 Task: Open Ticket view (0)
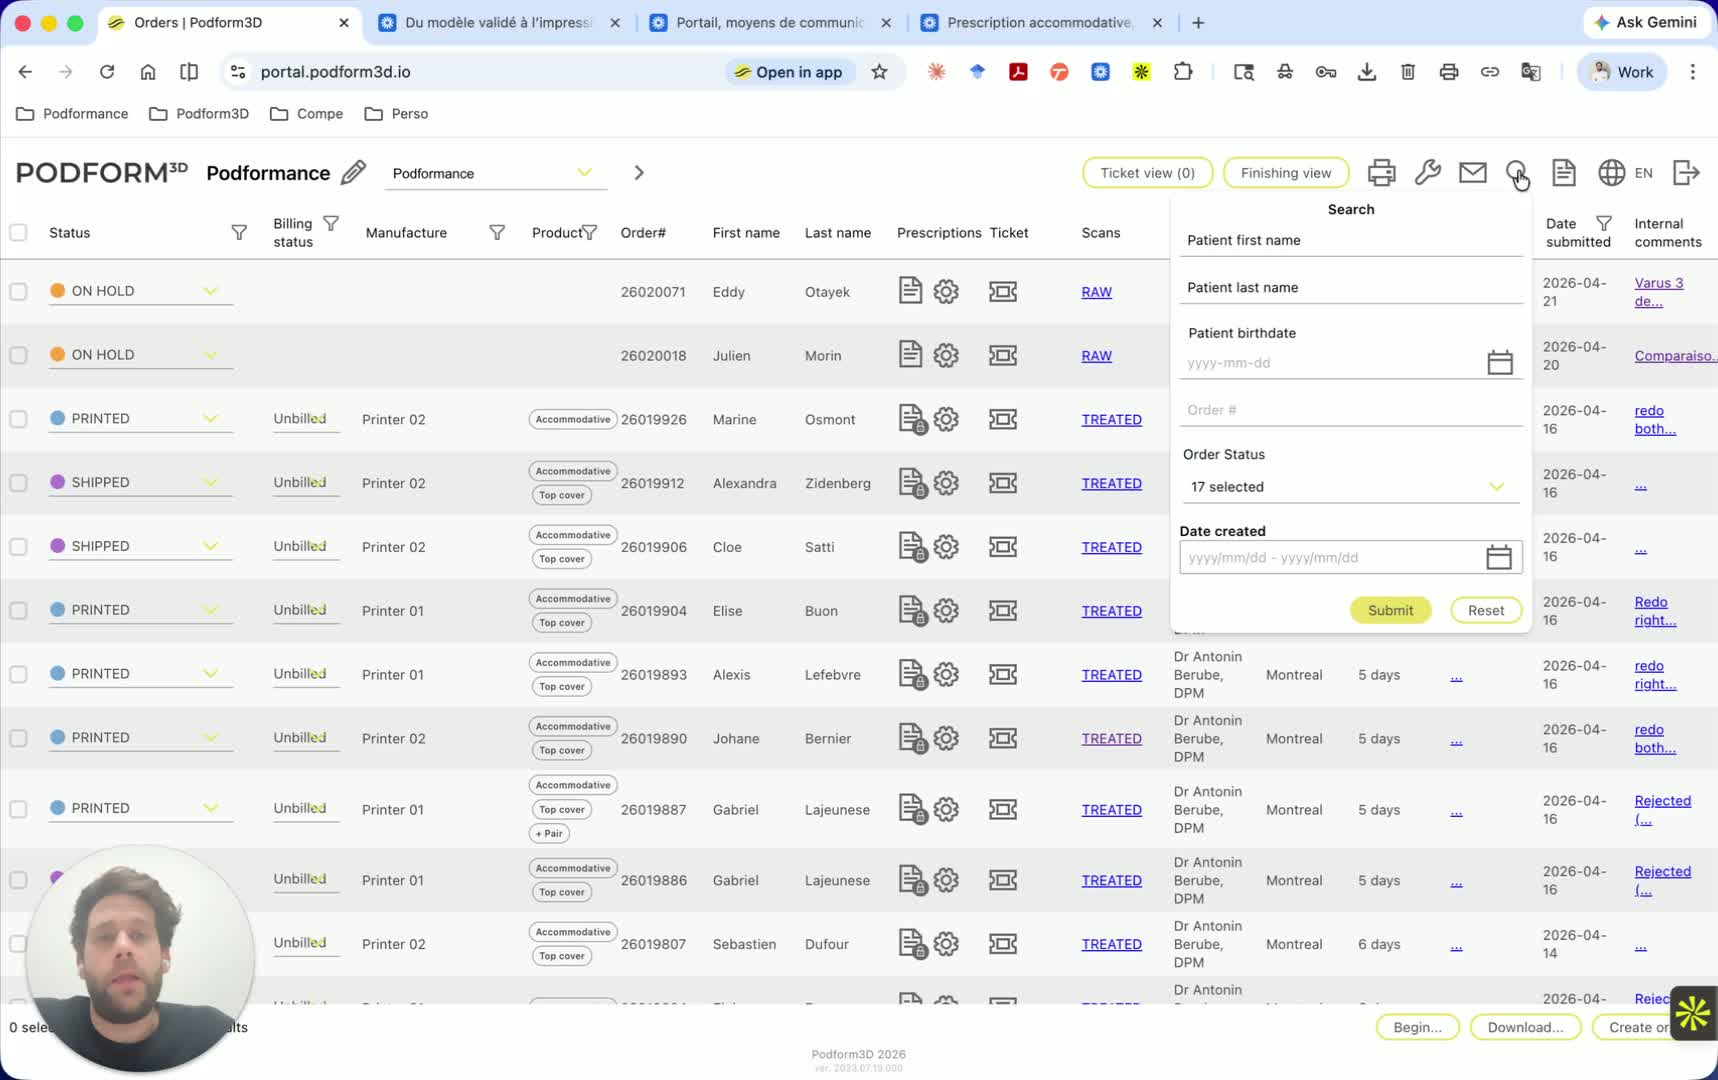tap(1147, 173)
